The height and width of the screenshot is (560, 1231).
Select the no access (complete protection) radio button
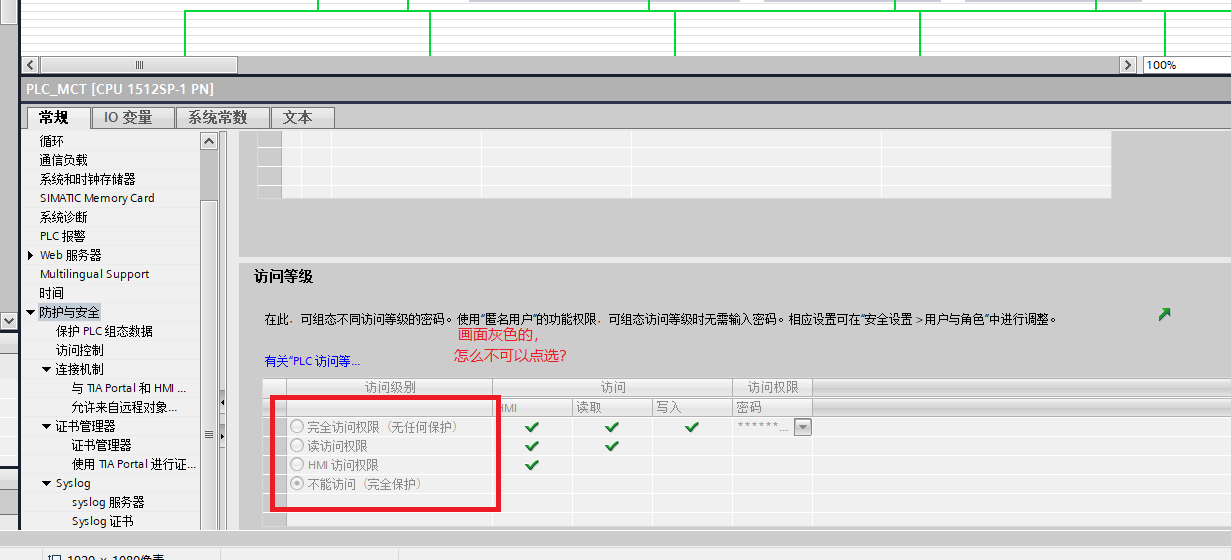pos(297,484)
